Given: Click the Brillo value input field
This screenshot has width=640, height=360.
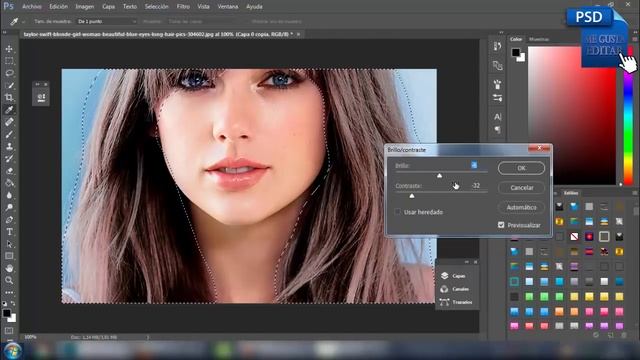Looking at the screenshot, I should click(x=474, y=165).
